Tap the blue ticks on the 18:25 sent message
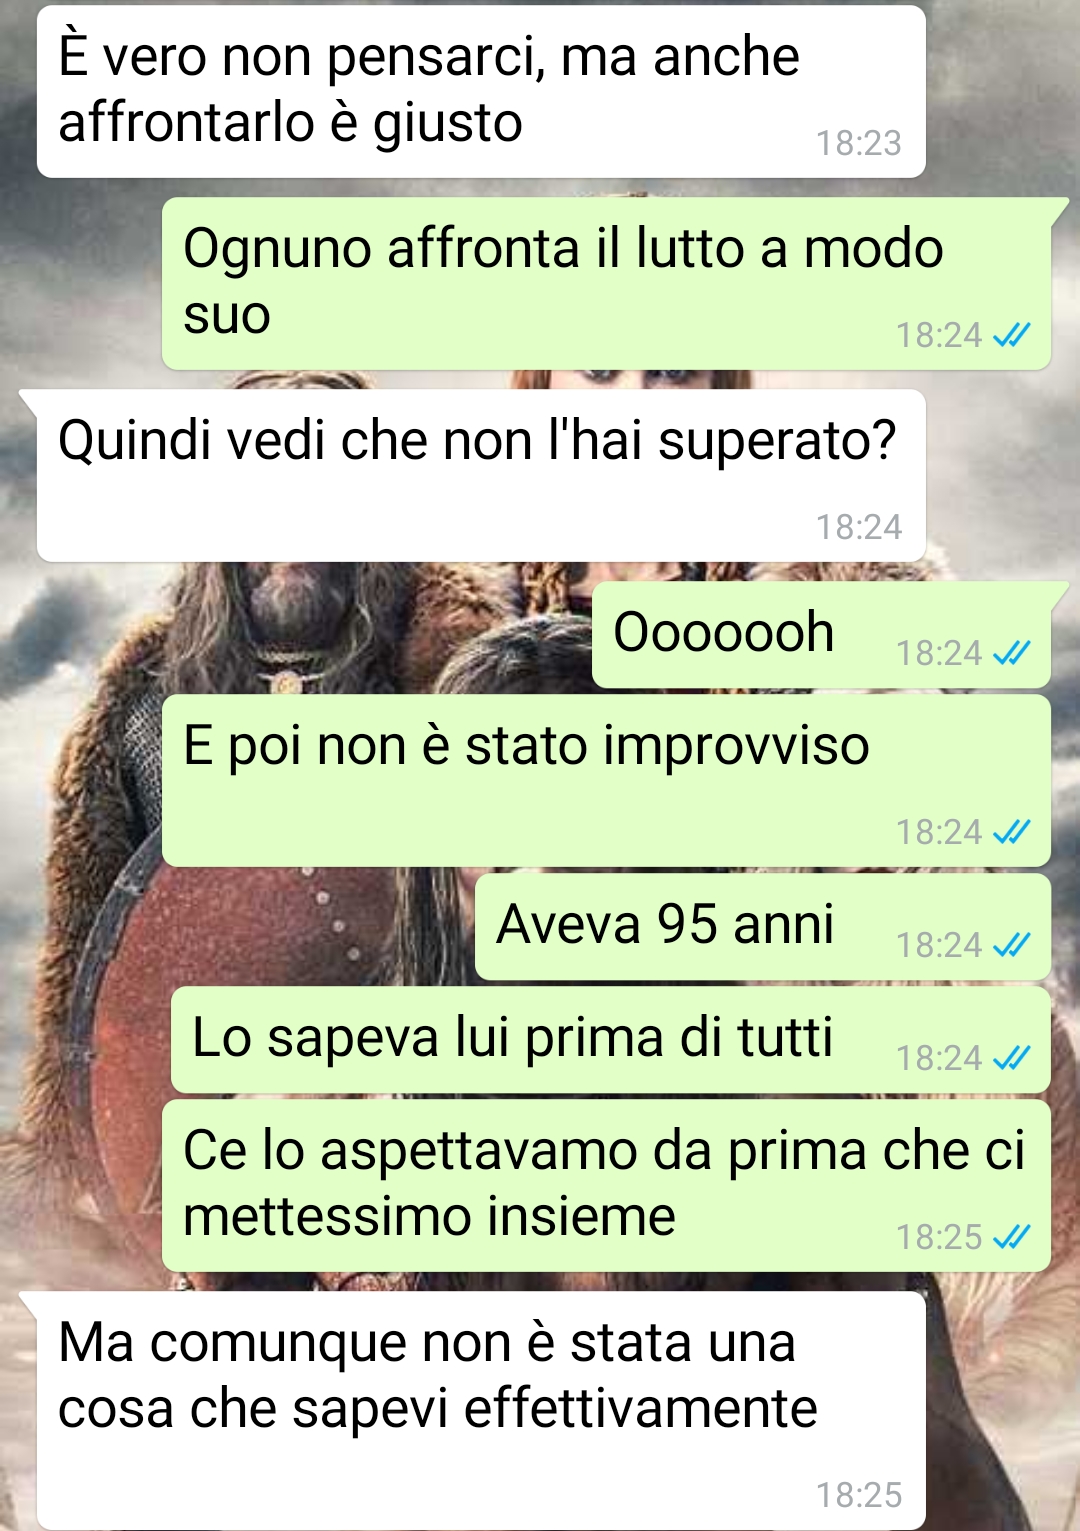Image resolution: width=1080 pixels, height=1531 pixels. 1012,1237
